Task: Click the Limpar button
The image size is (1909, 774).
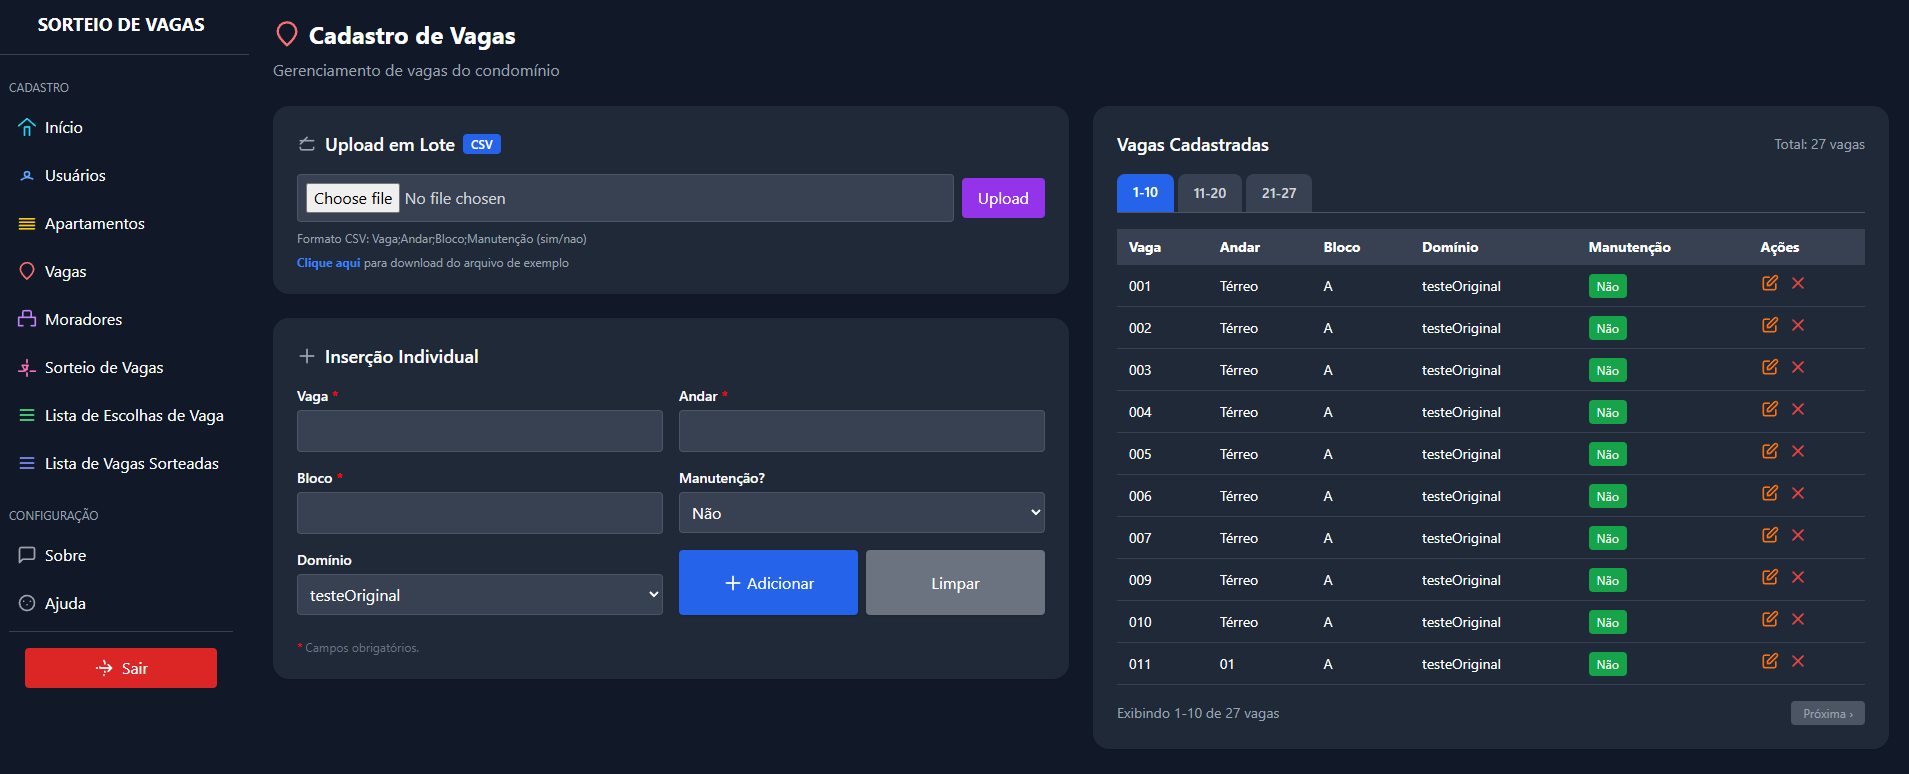Action: tap(955, 583)
